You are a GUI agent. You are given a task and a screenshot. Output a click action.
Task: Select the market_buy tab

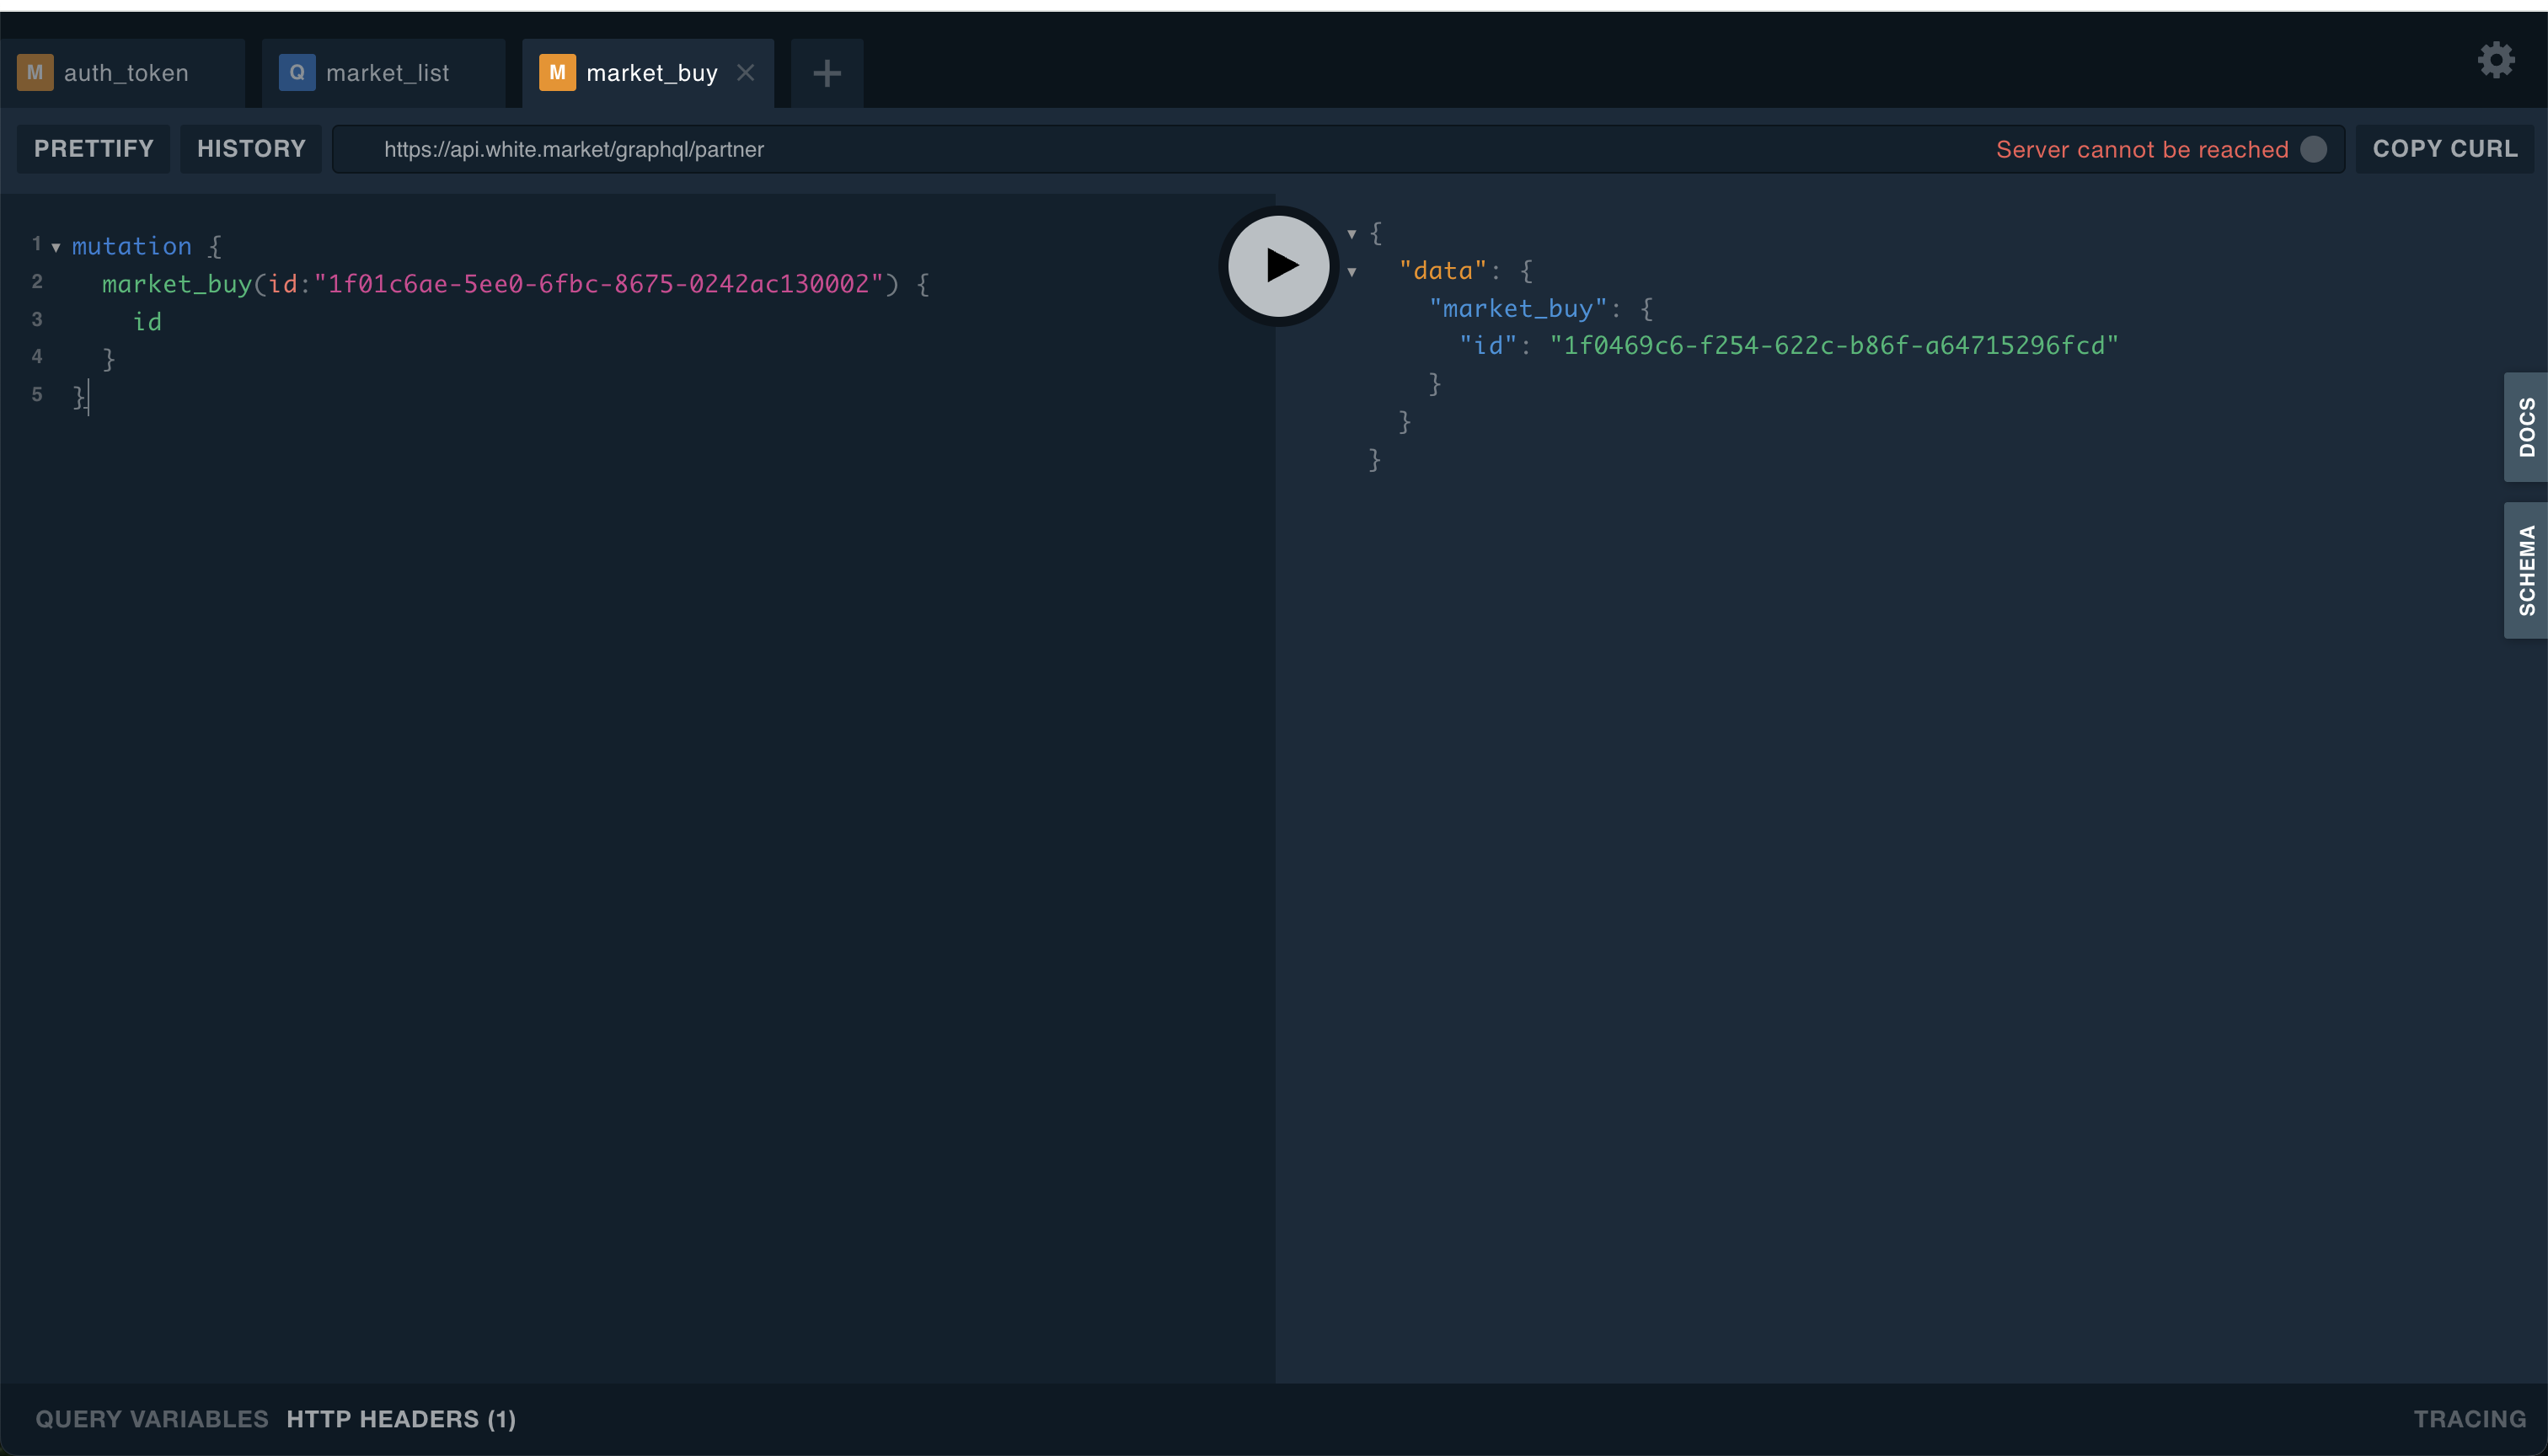point(648,73)
